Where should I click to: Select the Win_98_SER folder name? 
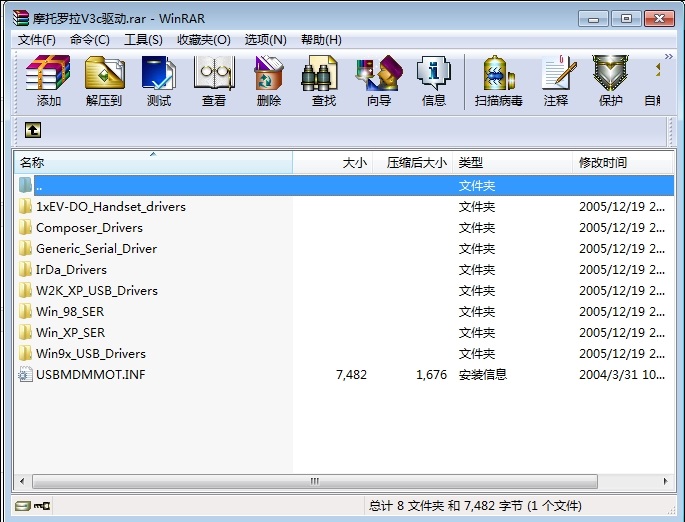pyautogui.click(x=70, y=311)
